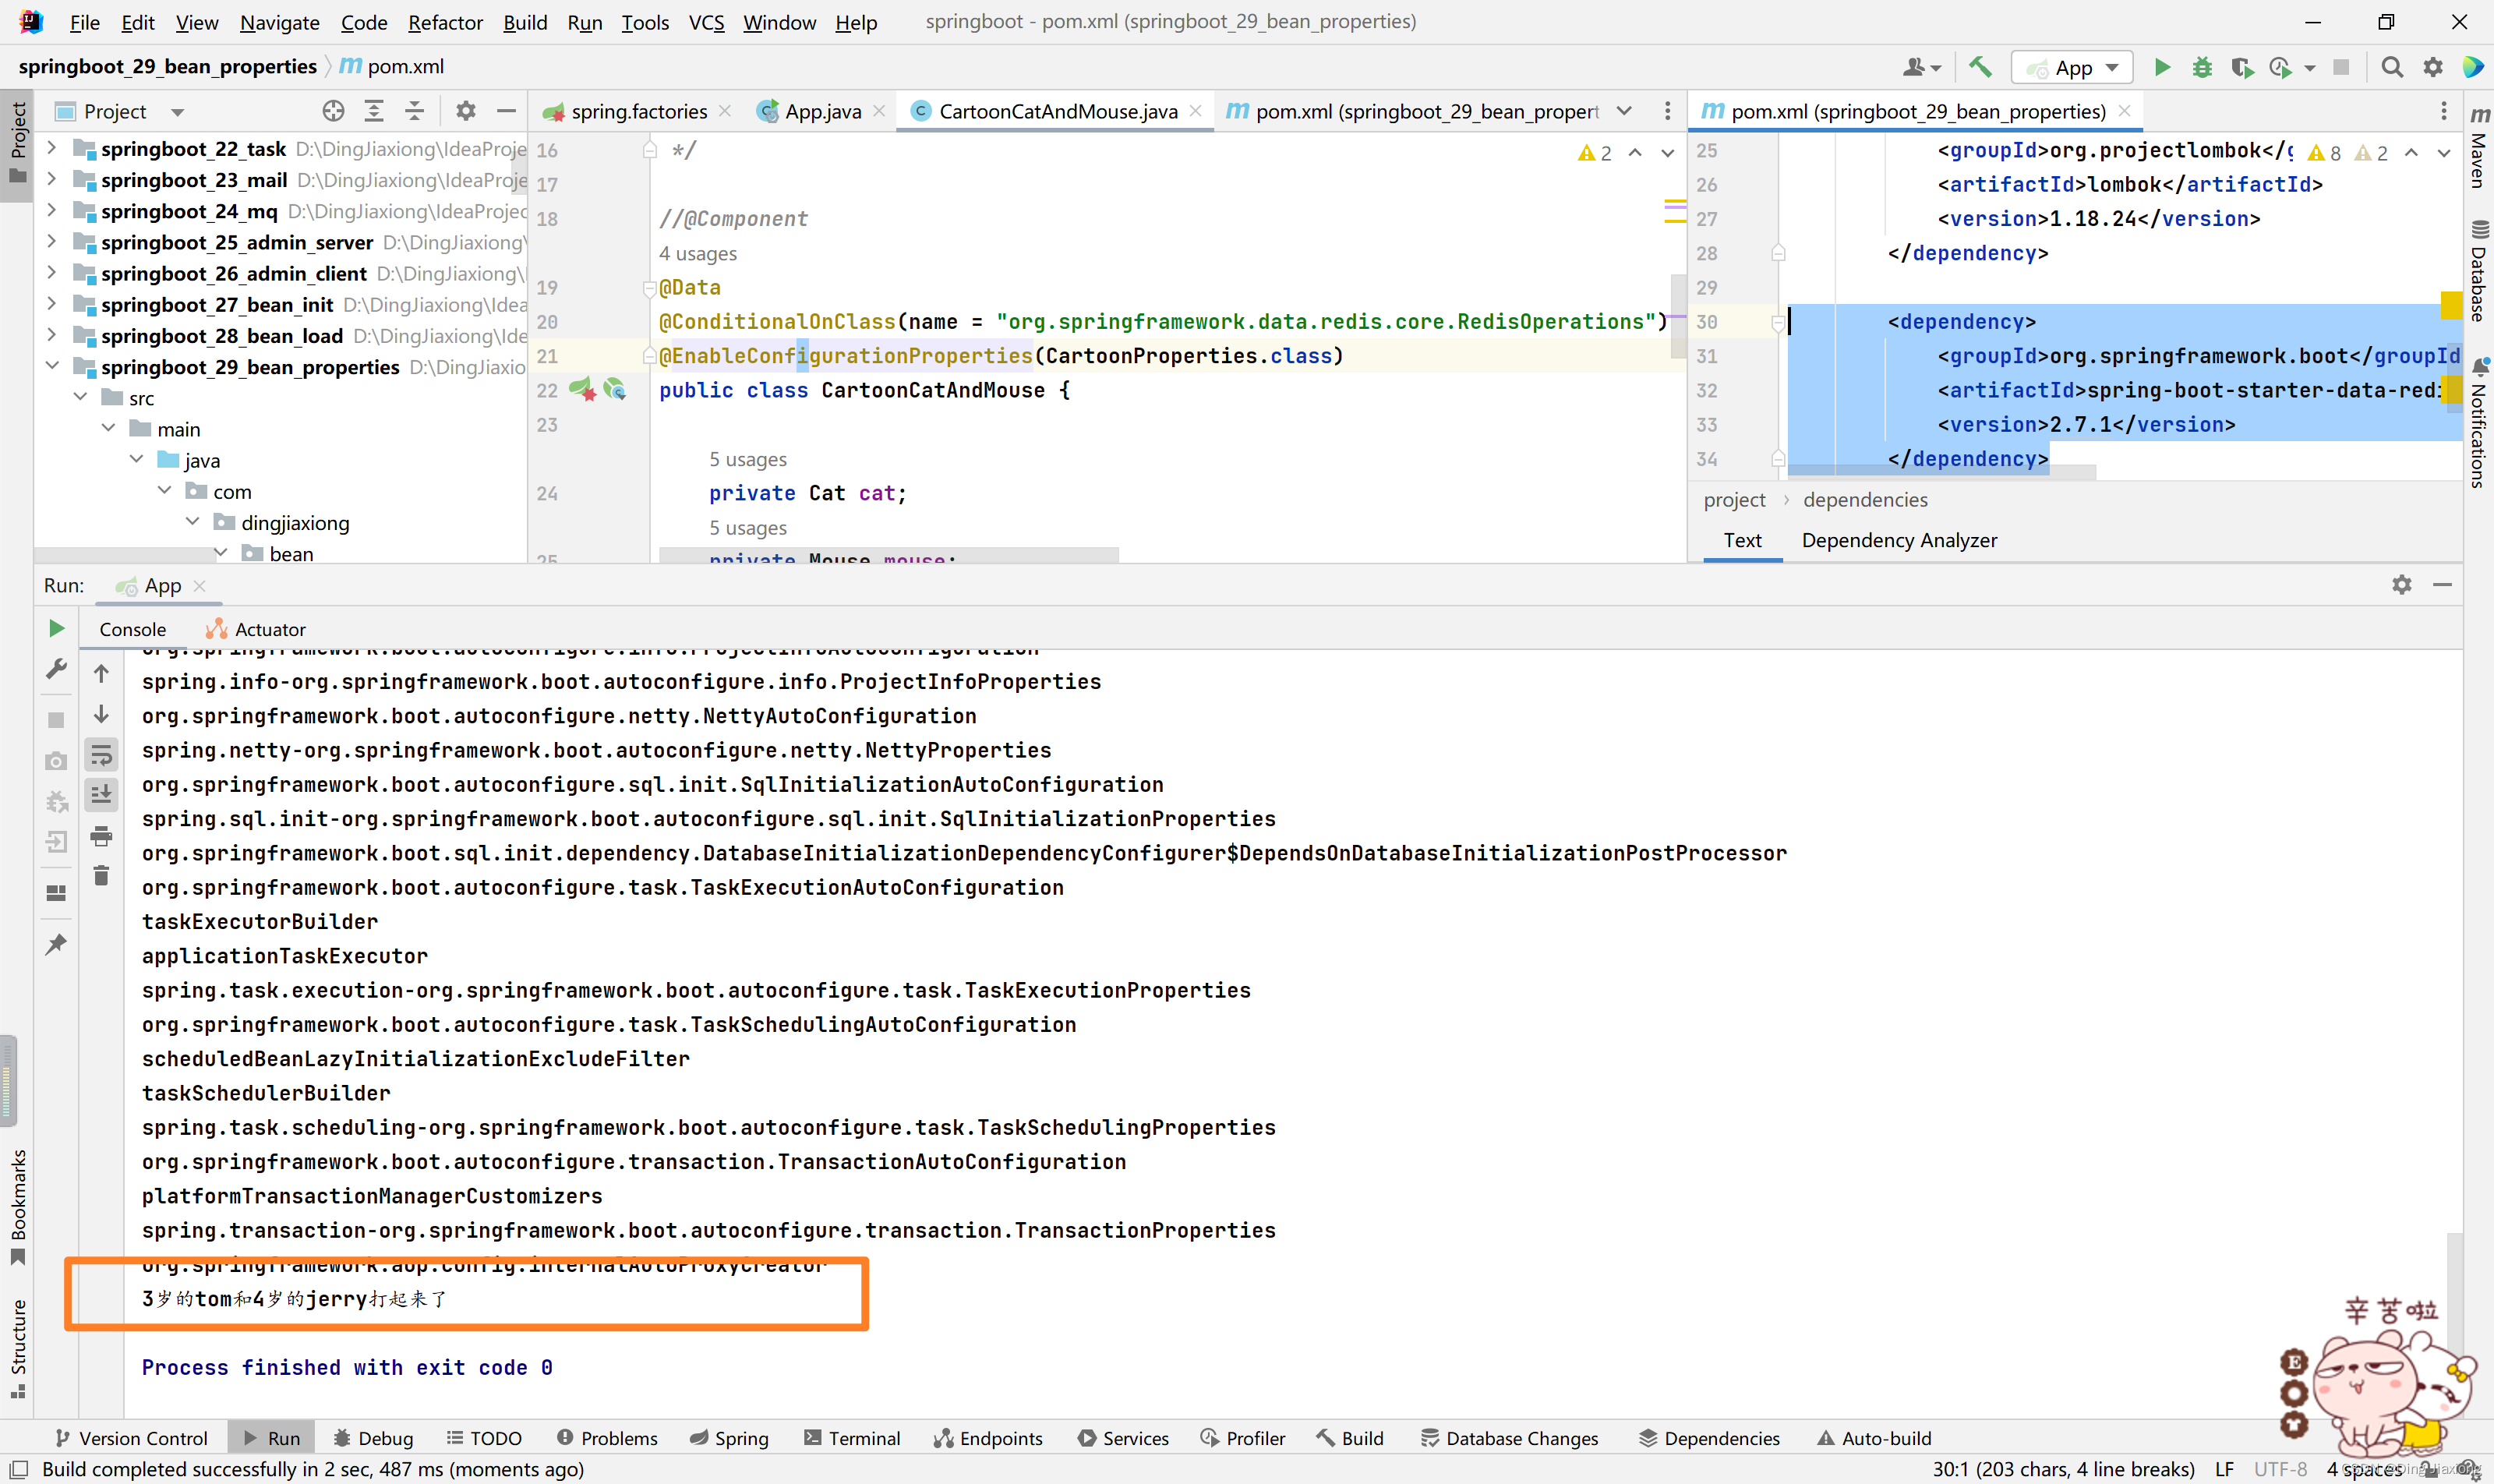Open the Navigate menu

(279, 22)
